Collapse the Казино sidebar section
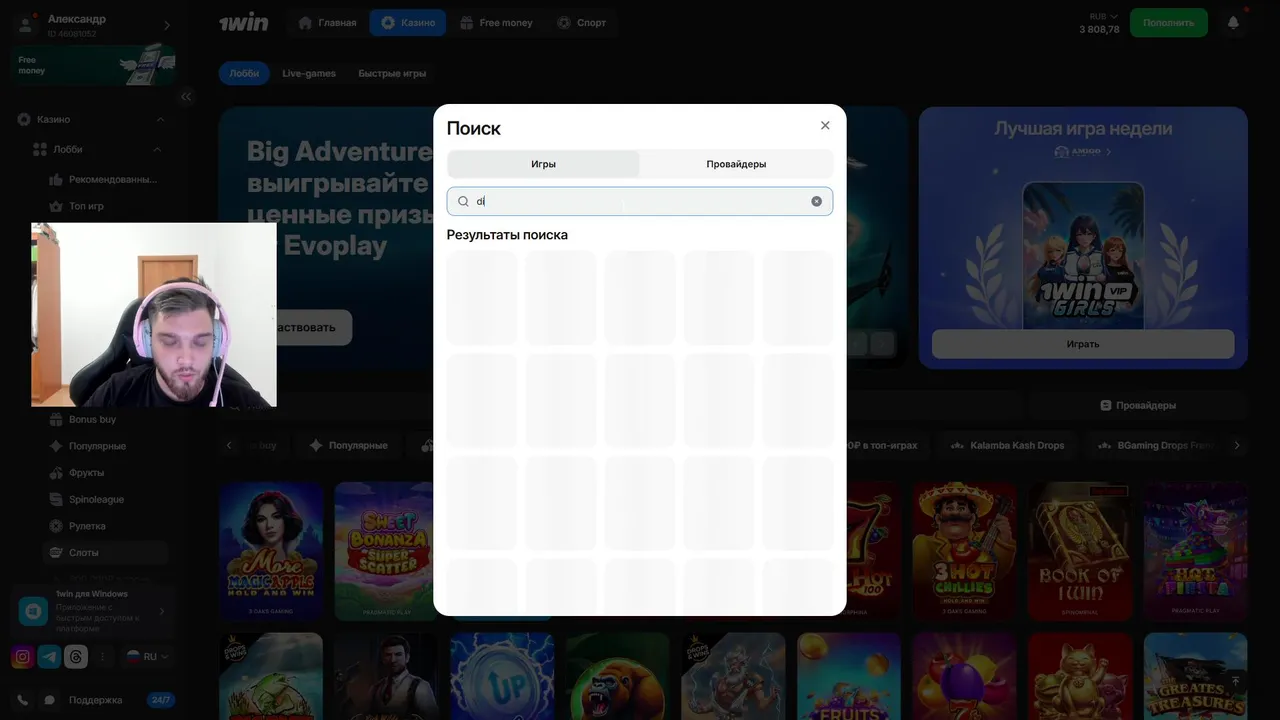The height and width of the screenshot is (720, 1280). tap(160, 120)
